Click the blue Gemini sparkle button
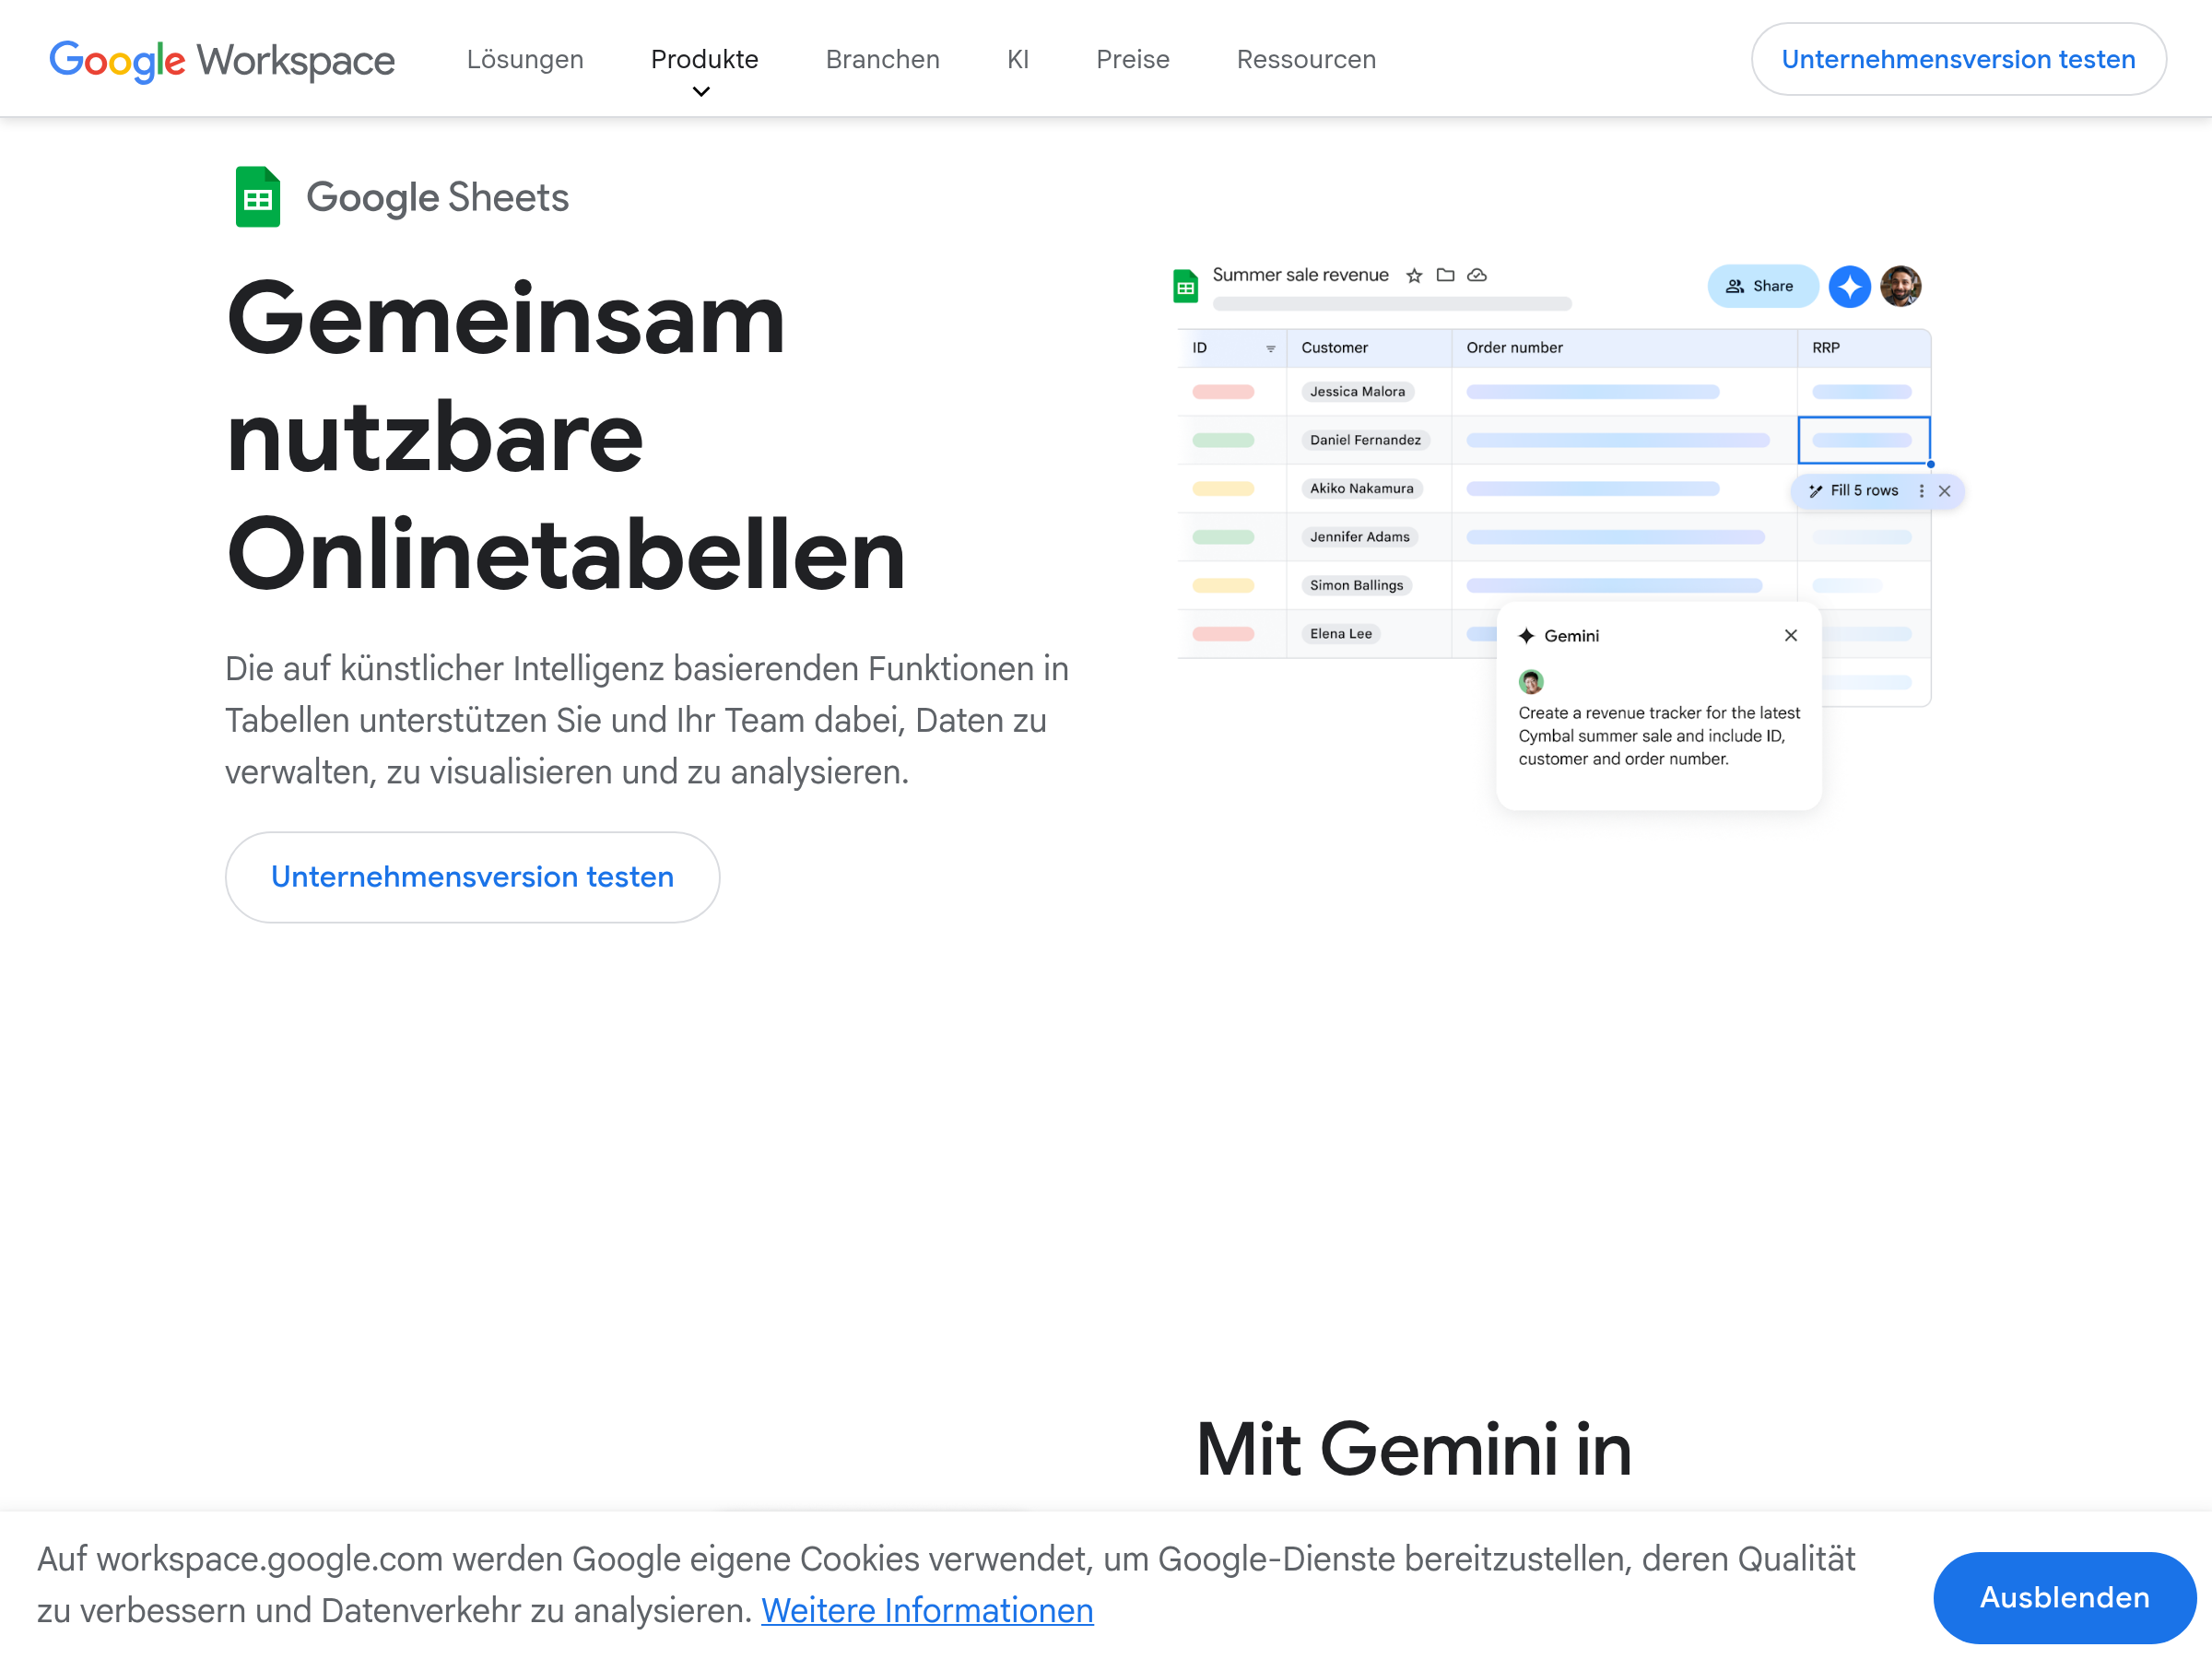Screen dimensions: 2212x1659 [1849, 287]
